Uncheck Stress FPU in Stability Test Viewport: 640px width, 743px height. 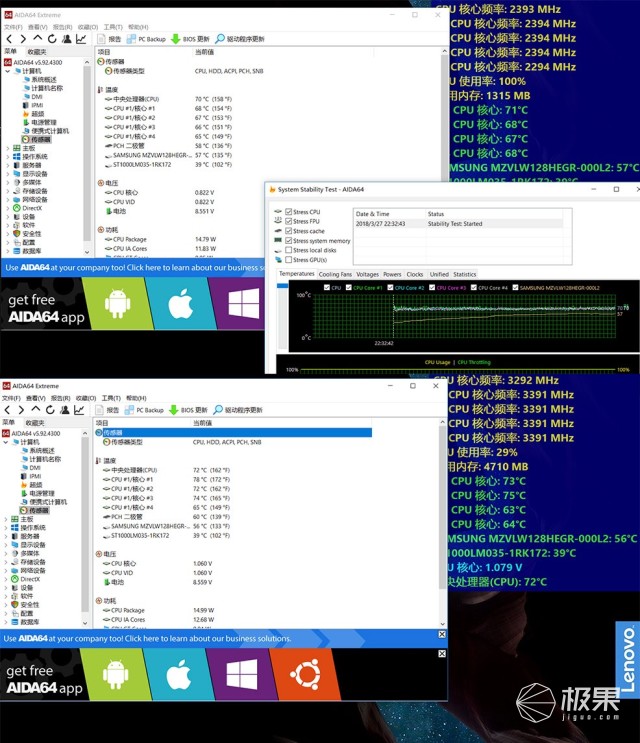click(x=288, y=221)
